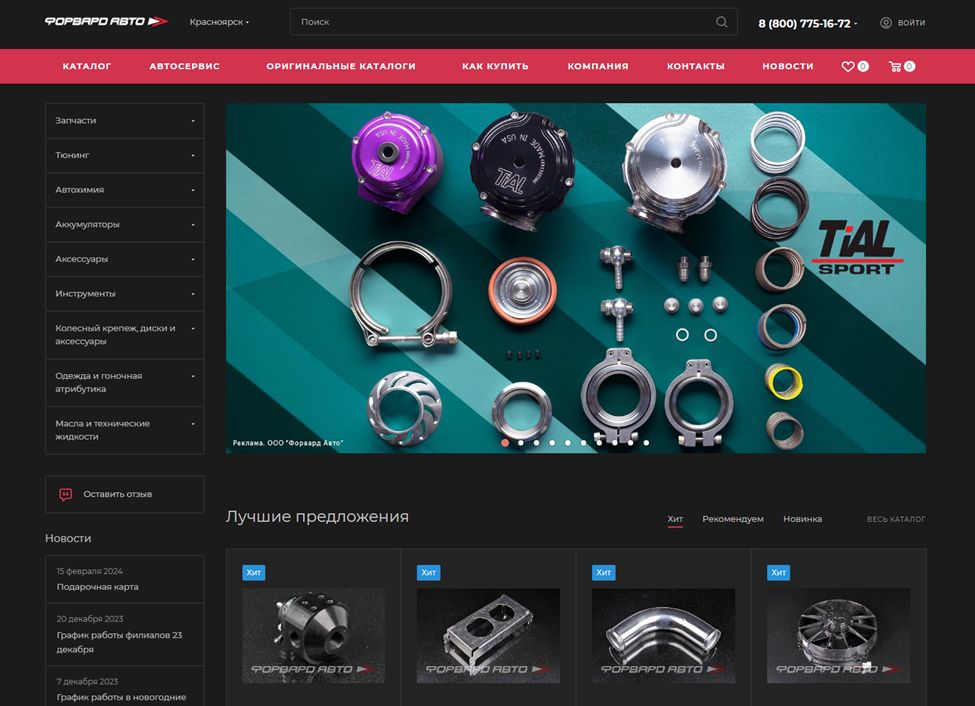Select the last banner slide dot
This screenshot has height=706, width=975.
(x=646, y=443)
